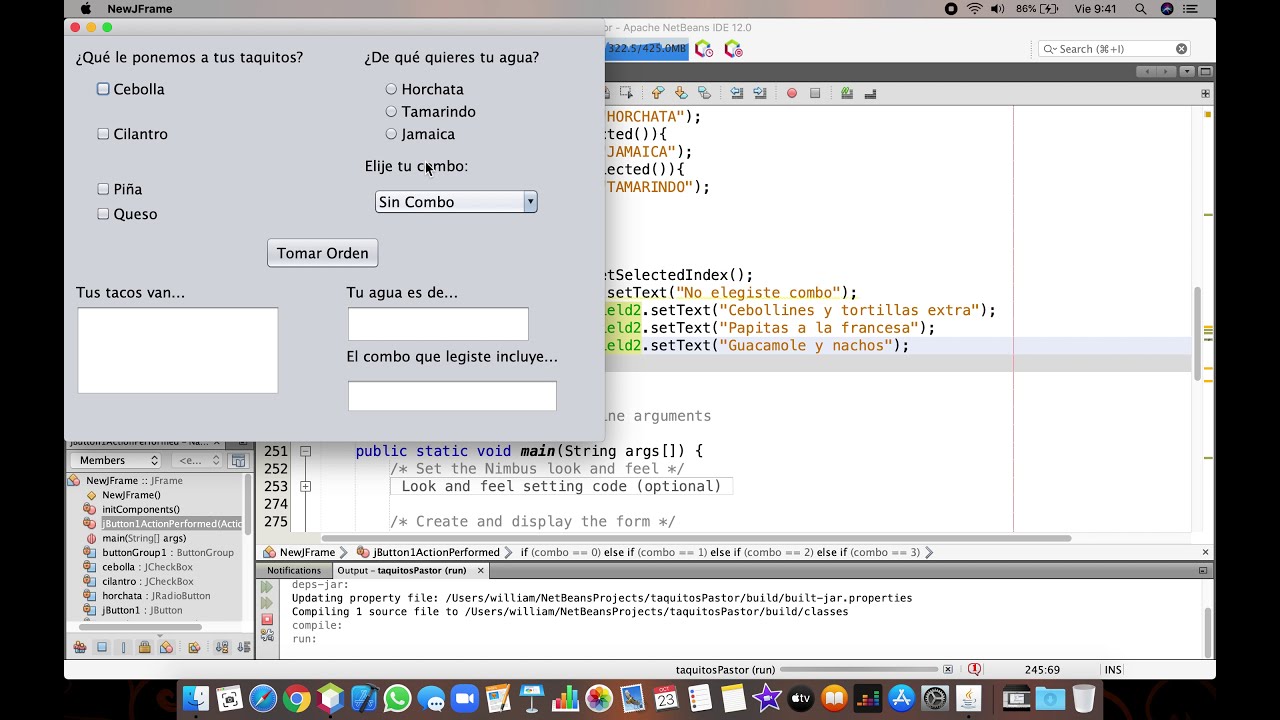
Task: Choose the Jamaica radio option
Action: 391,134
